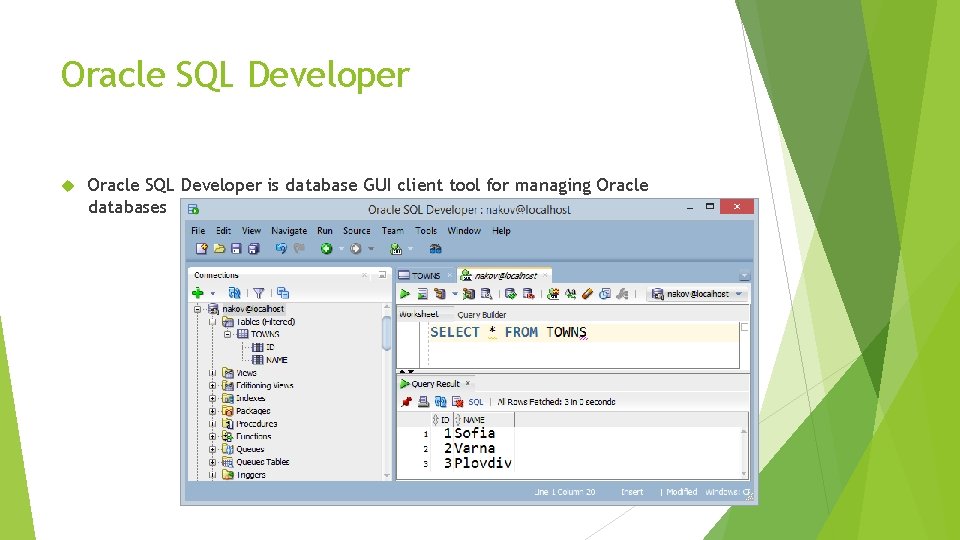960x540 pixels.
Task: Open the Tools menu
Action: click(426, 231)
